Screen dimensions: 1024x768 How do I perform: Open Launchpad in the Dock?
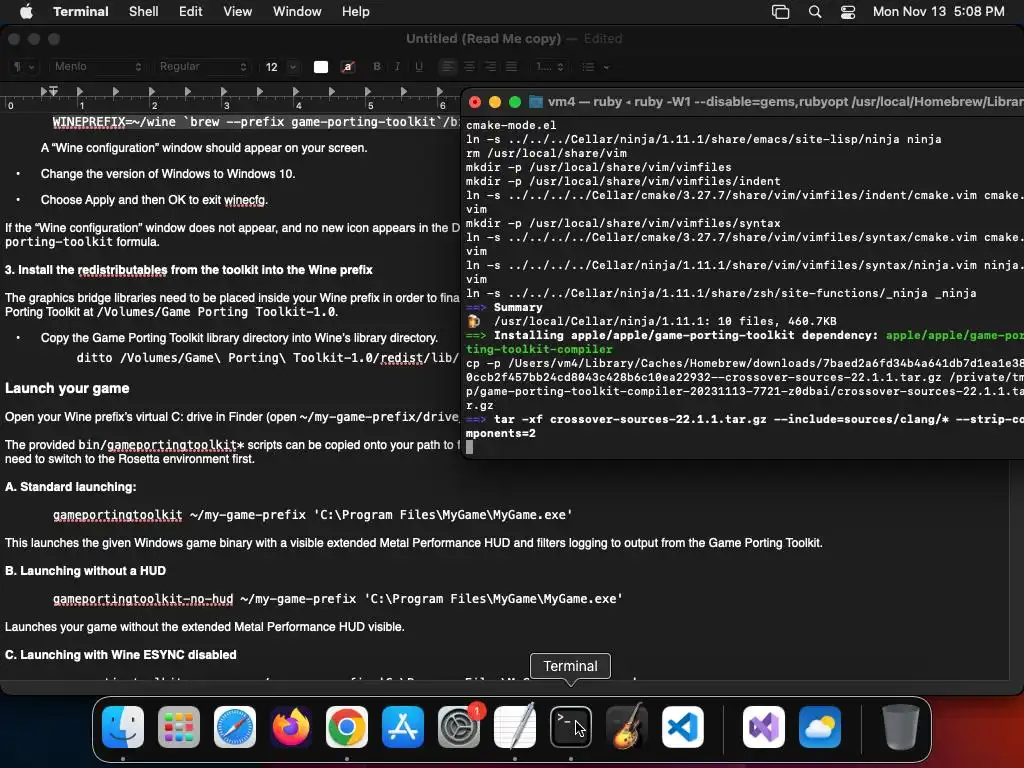pos(179,727)
